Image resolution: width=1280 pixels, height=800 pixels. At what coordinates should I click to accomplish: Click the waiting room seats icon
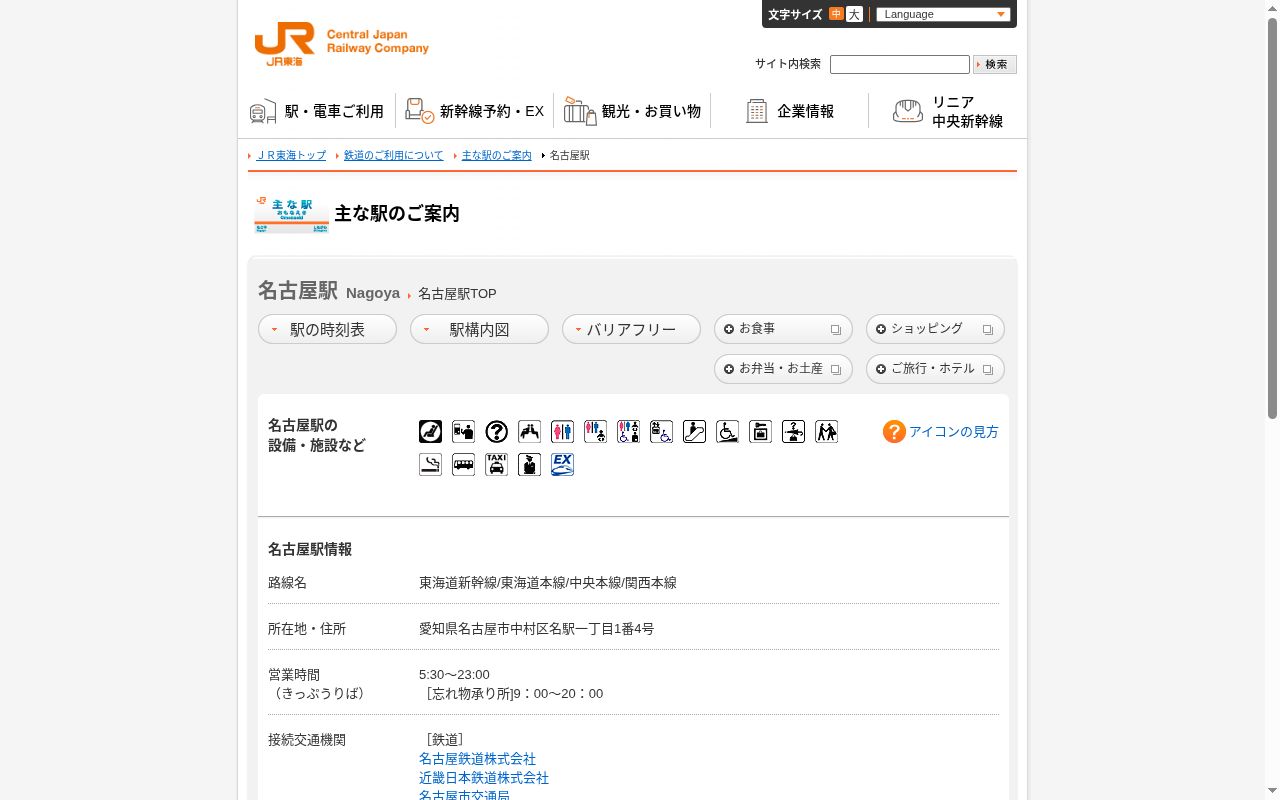[x=529, y=432]
